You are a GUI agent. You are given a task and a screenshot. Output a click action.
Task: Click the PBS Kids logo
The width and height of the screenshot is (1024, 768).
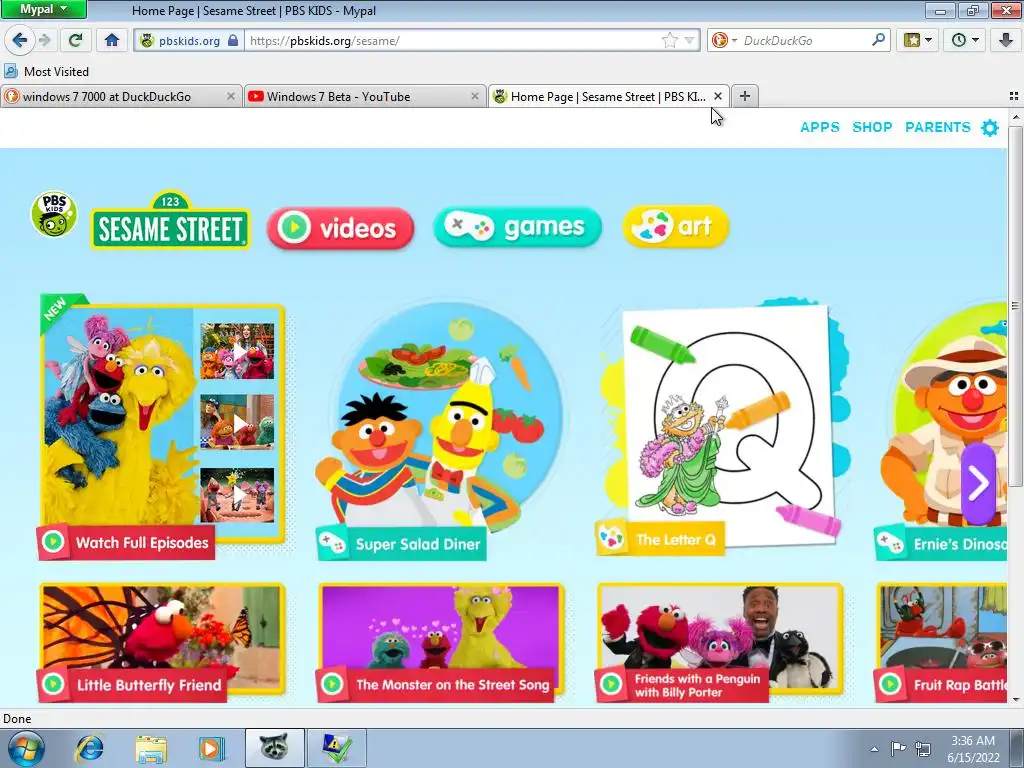[x=54, y=214]
